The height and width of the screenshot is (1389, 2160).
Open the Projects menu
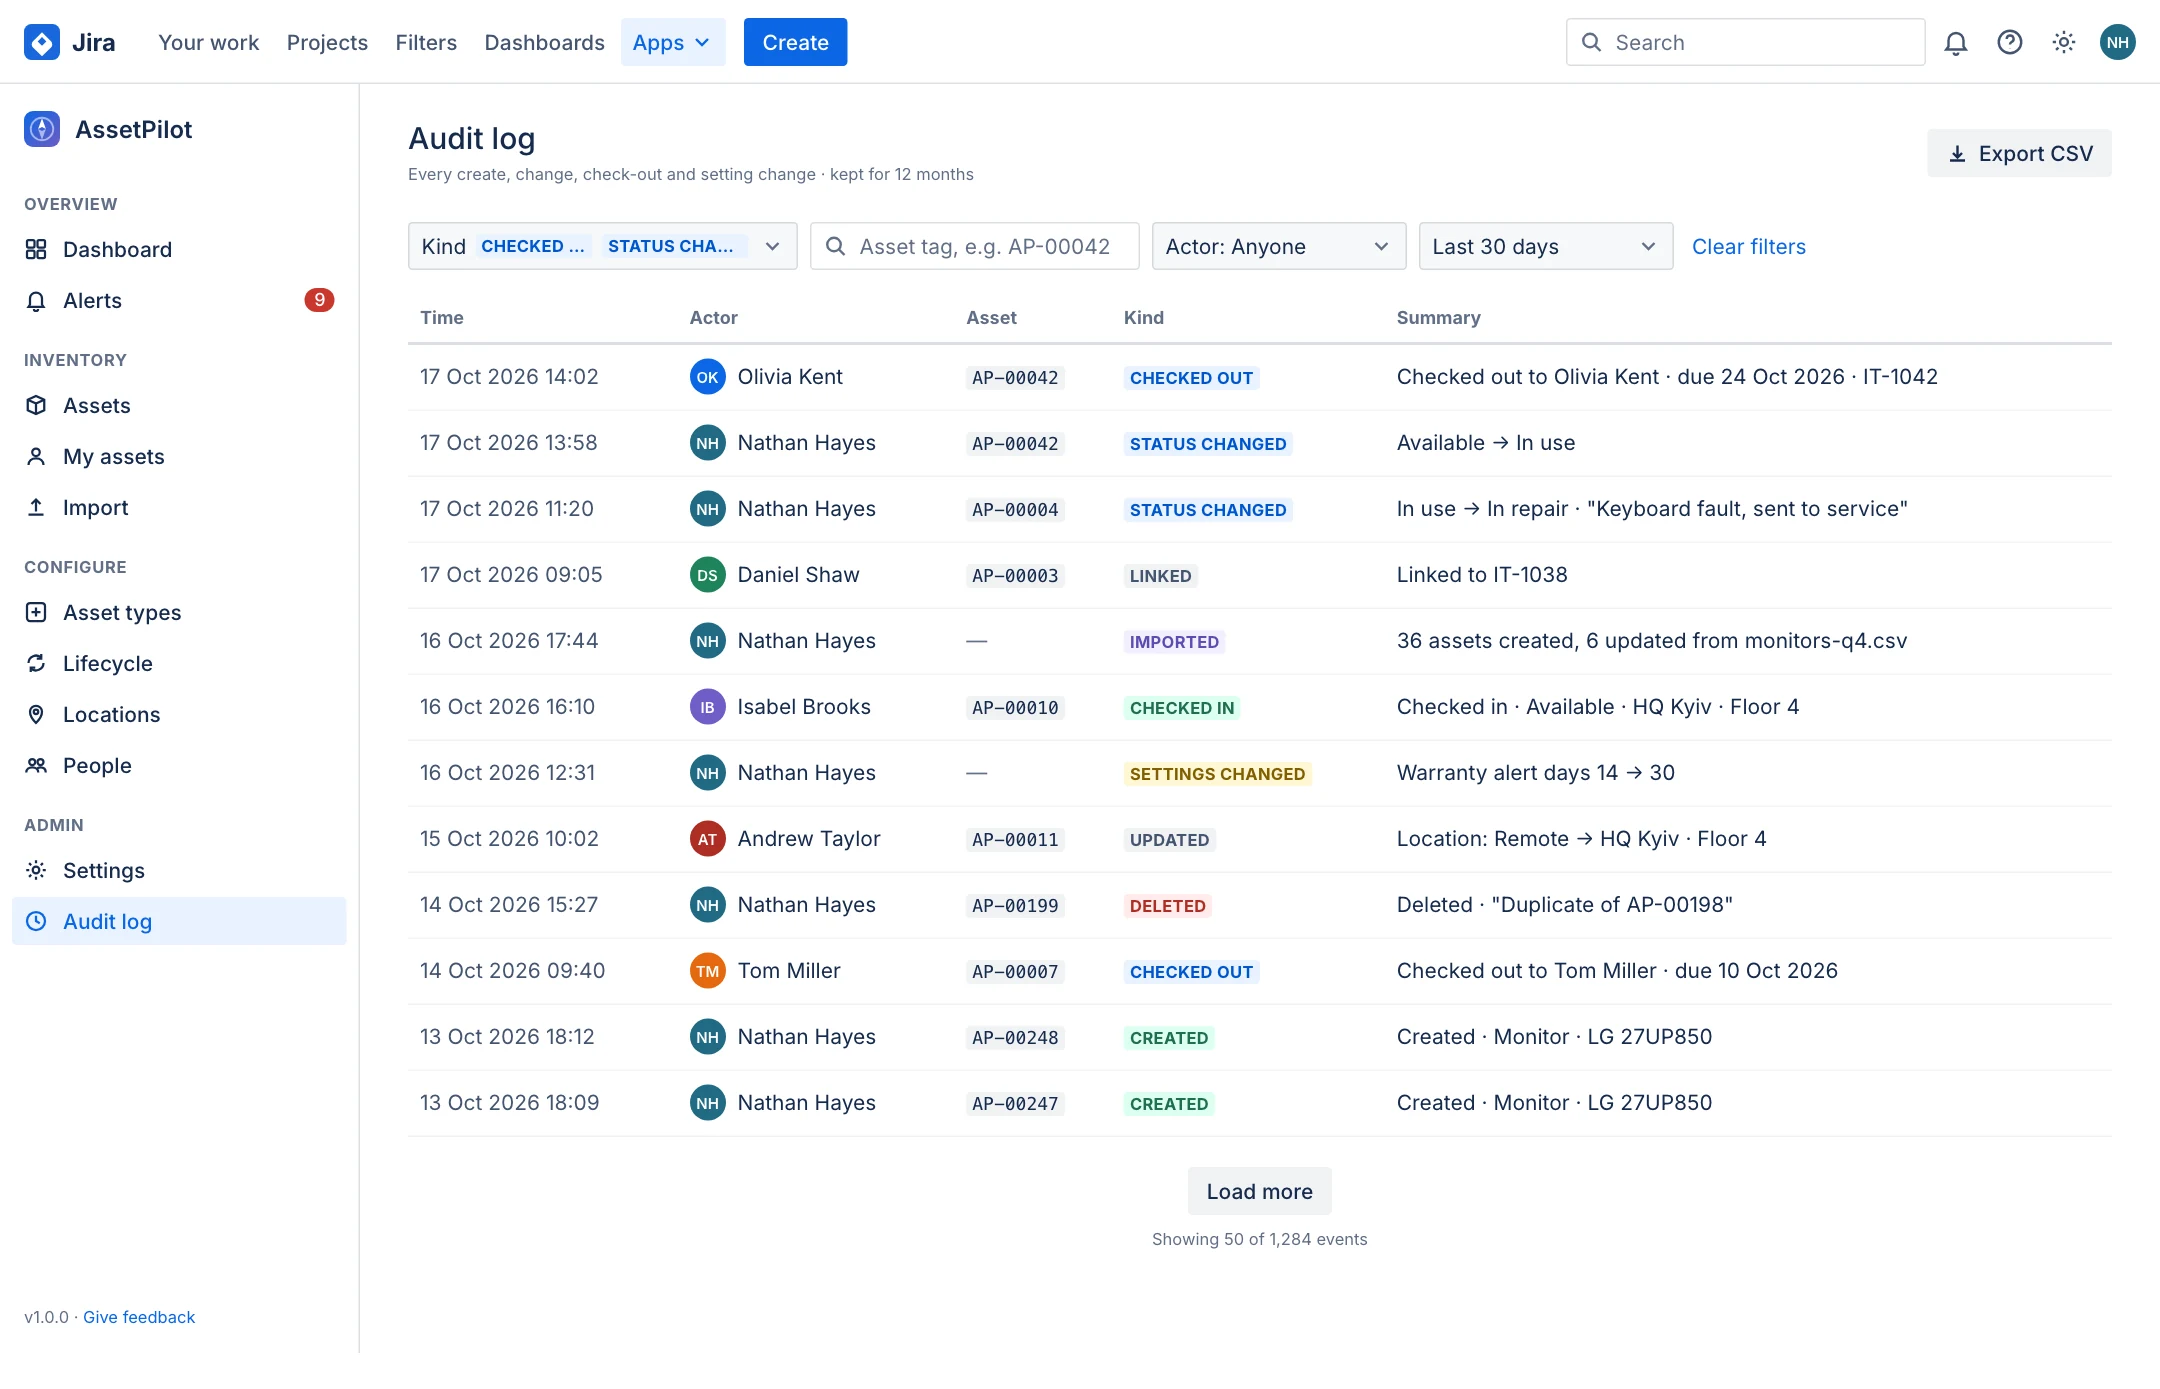click(327, 42)
